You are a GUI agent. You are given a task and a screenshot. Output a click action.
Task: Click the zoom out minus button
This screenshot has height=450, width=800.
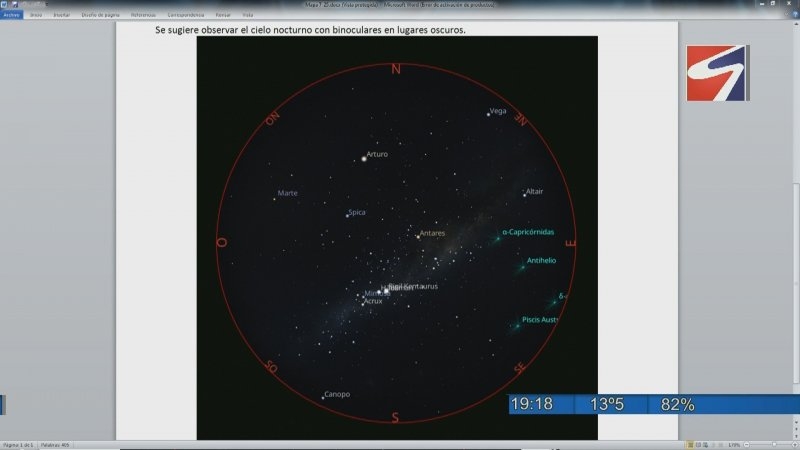coord(746,444)
